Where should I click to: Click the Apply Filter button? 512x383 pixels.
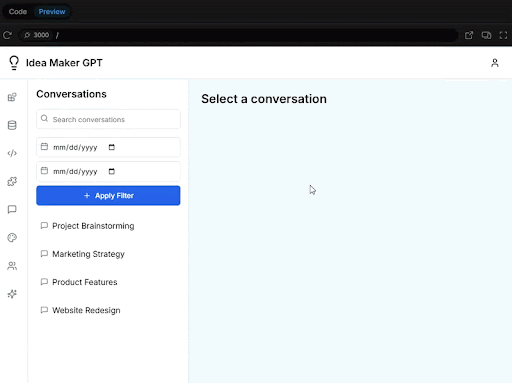tap(108, 196)
